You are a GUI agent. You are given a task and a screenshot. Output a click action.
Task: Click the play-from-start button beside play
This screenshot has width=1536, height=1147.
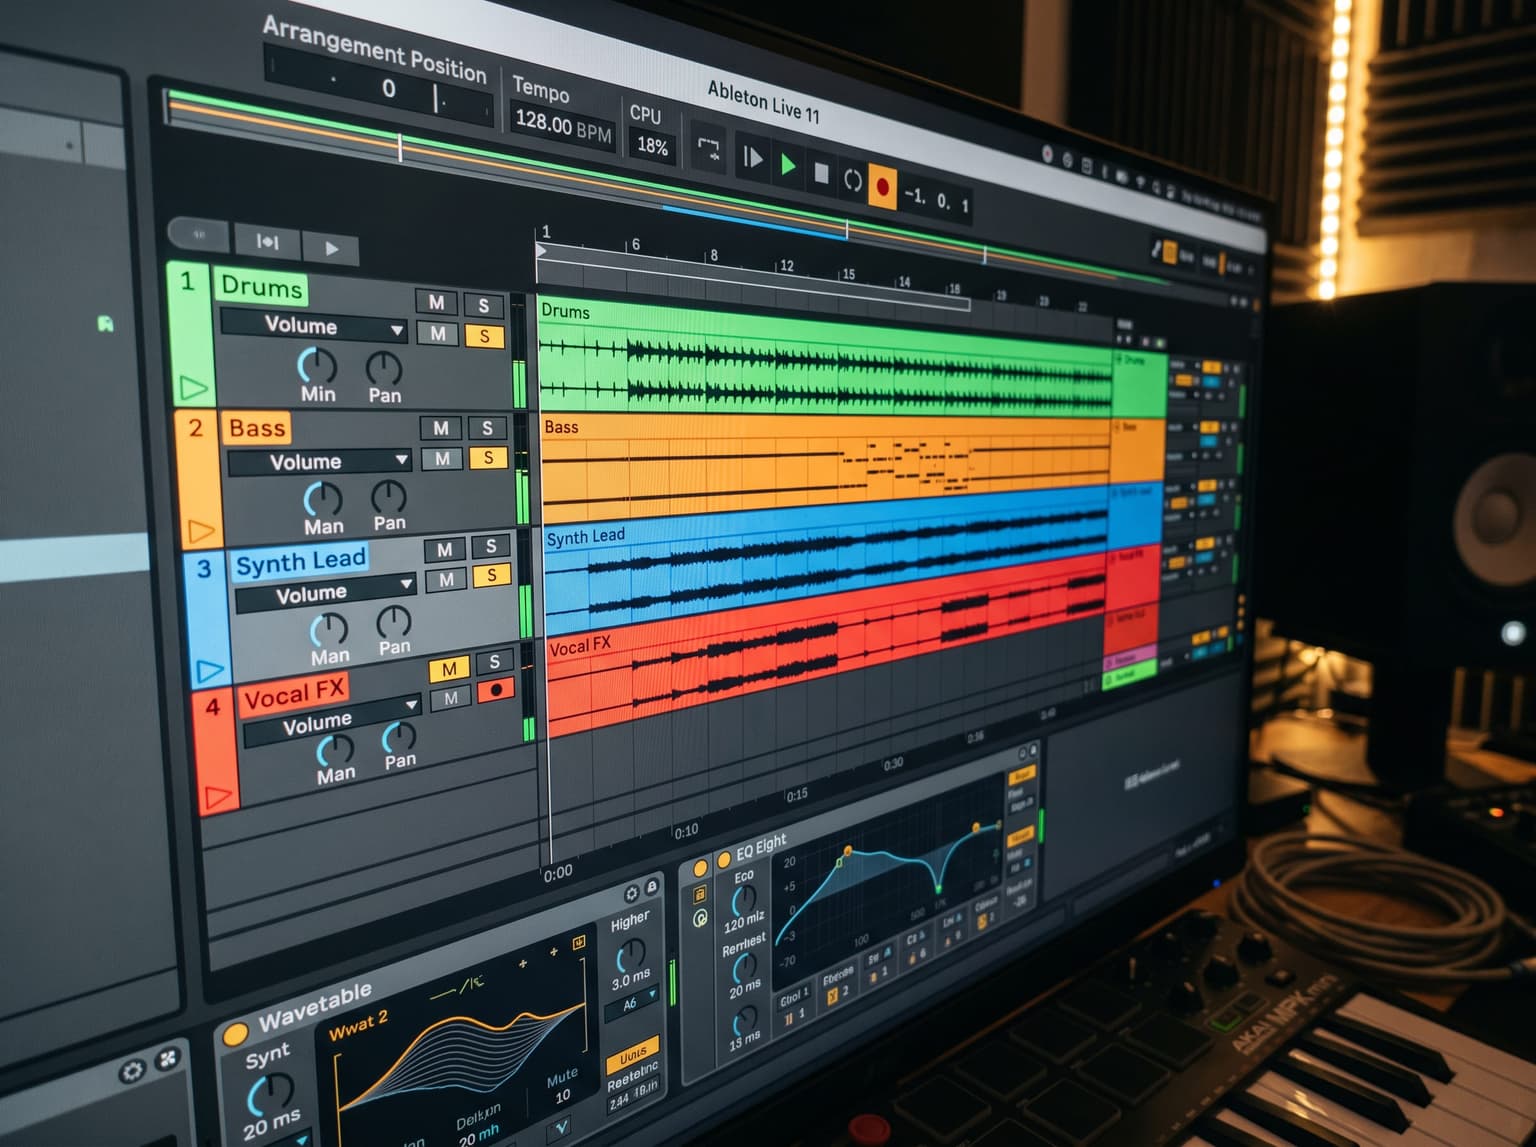752,158
